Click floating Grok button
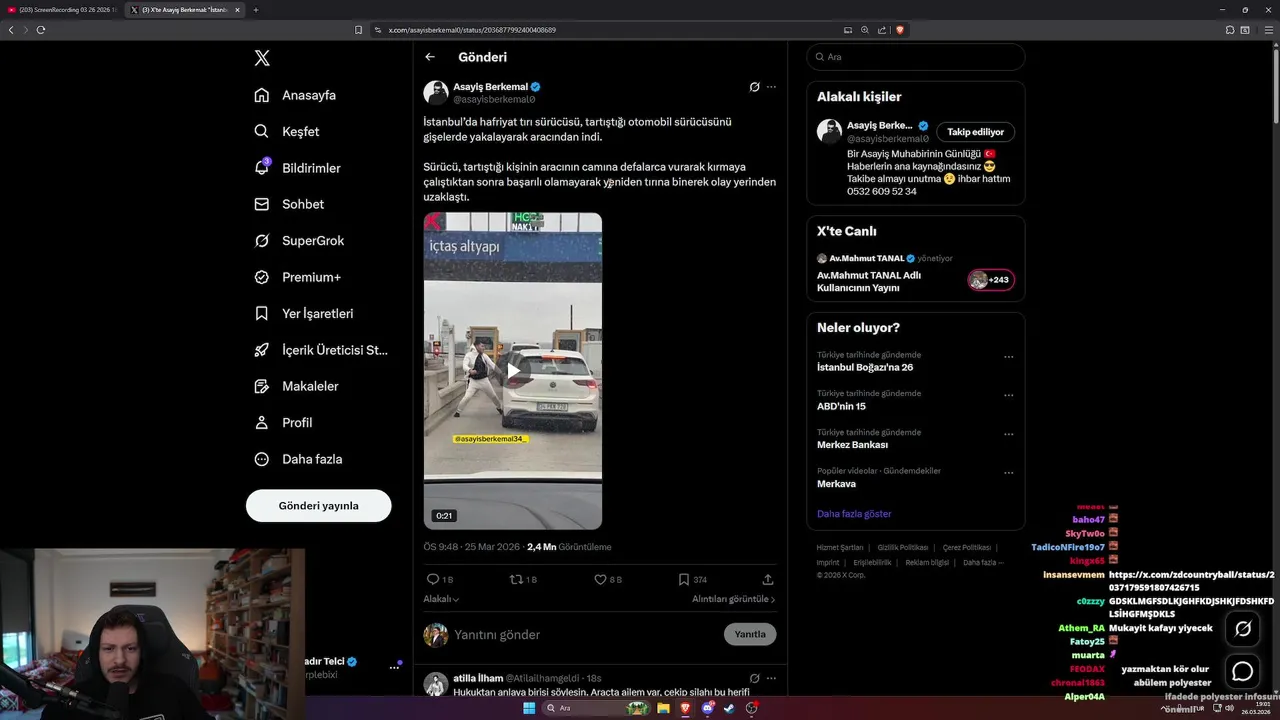Screen dimensions: 1280x720 (1243, 629)
